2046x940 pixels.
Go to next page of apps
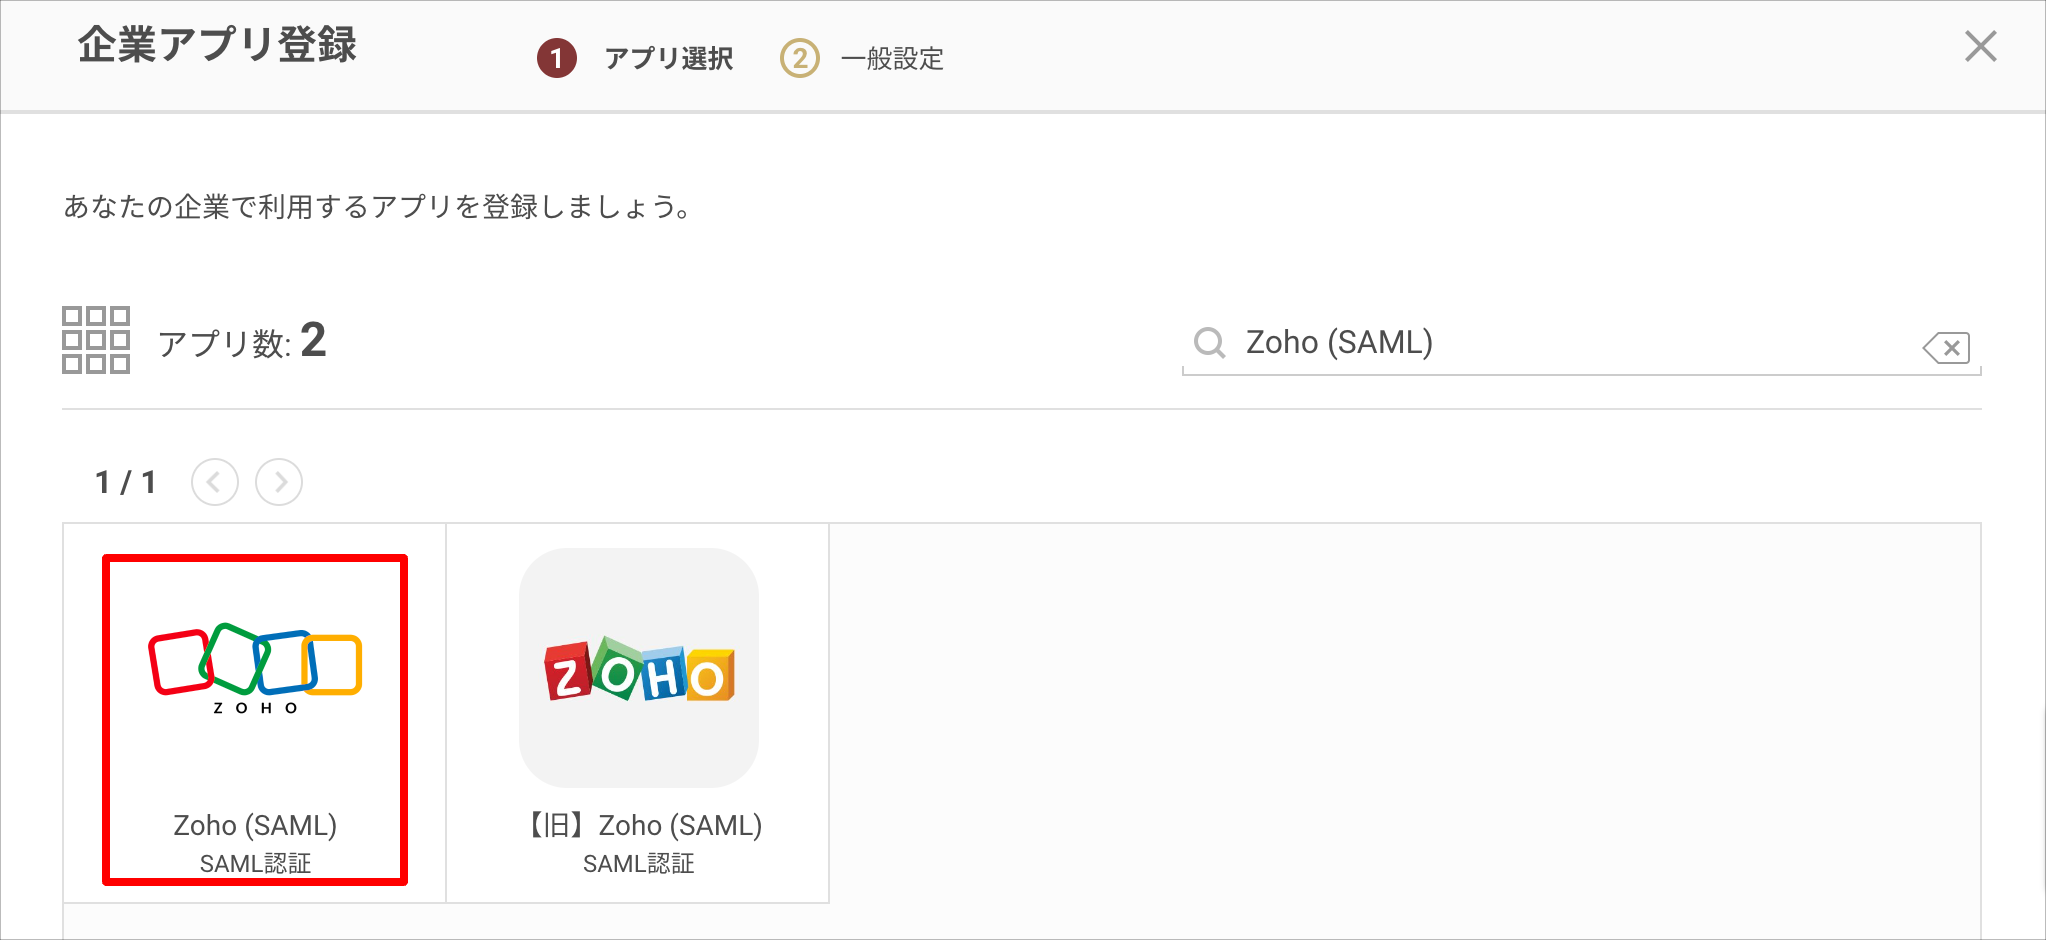click(279, 482)
